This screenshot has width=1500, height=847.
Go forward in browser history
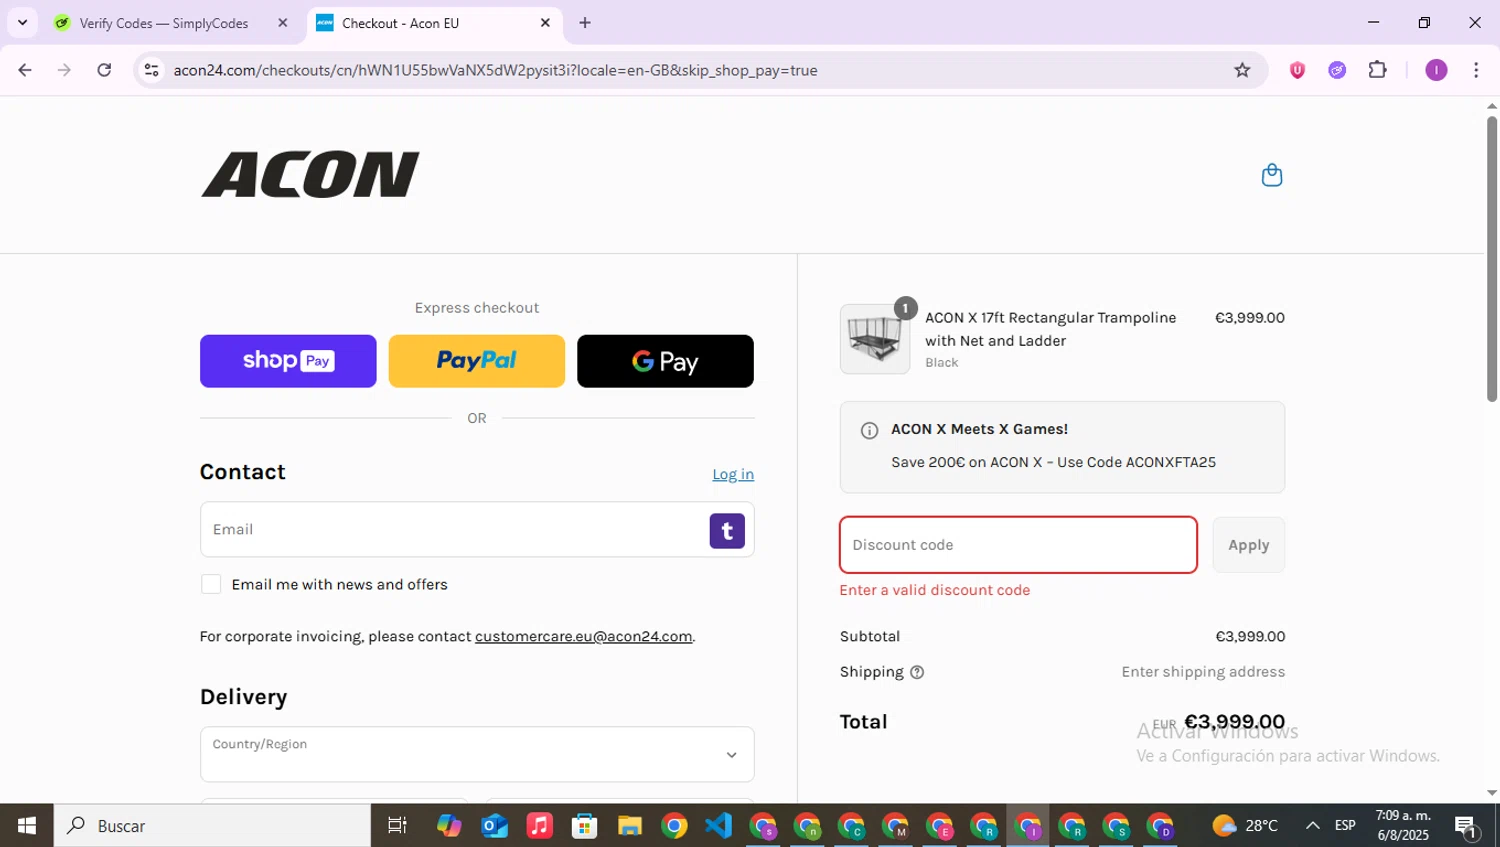click(x=64, y=70)
